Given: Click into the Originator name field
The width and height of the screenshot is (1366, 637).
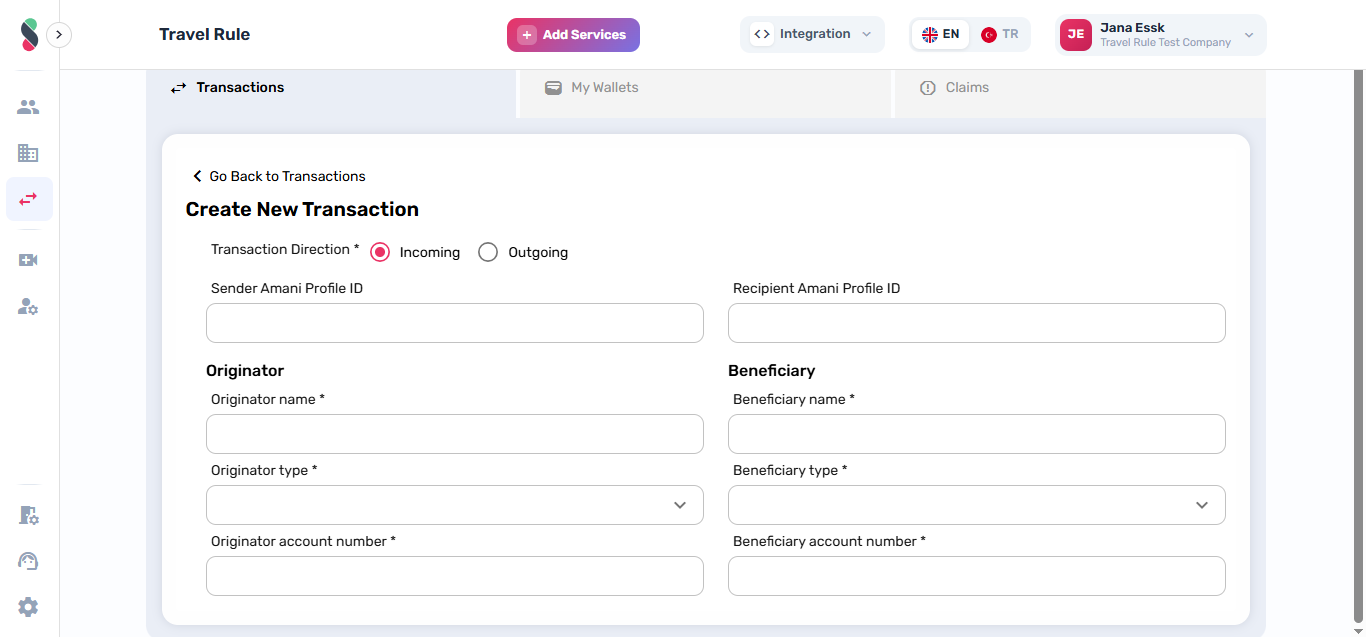Looking at the screenshot, I should pos(455,434).
